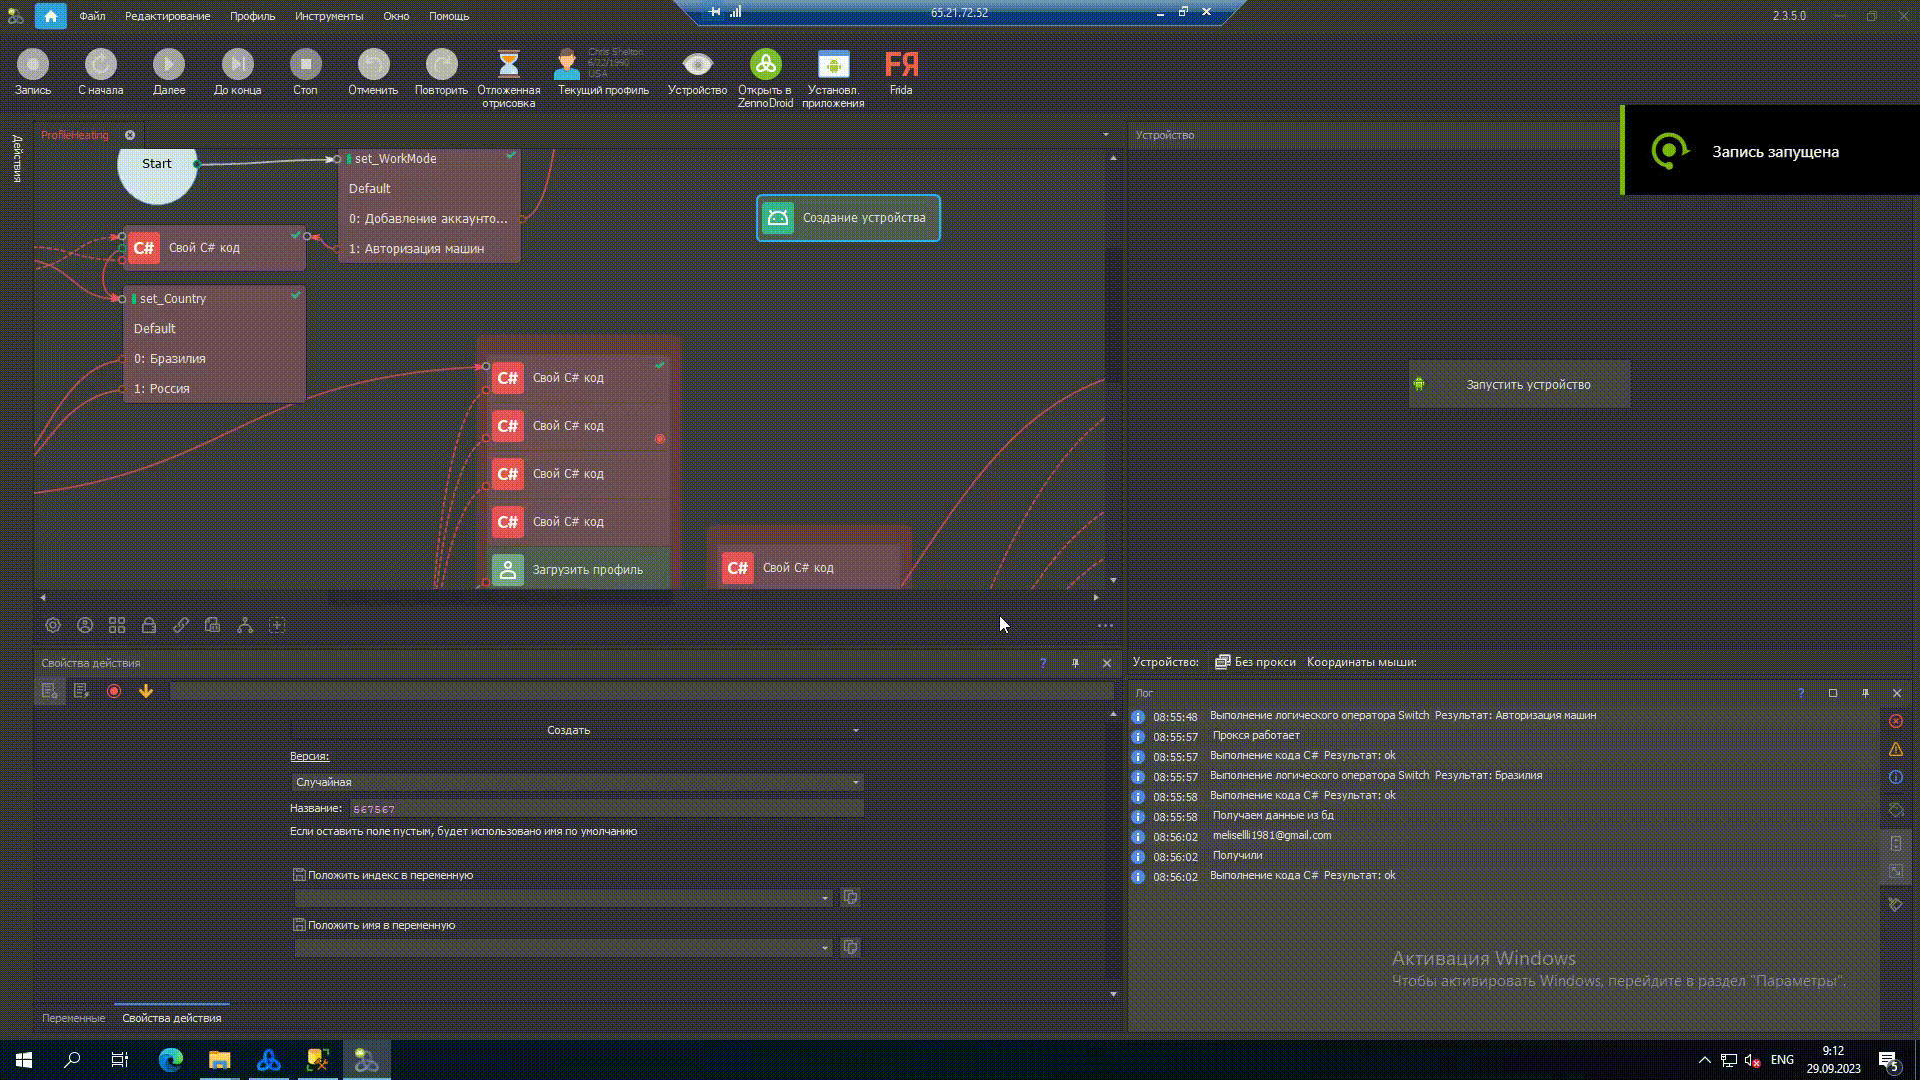
Task: Open the Device eye icon
Action: 697,66
